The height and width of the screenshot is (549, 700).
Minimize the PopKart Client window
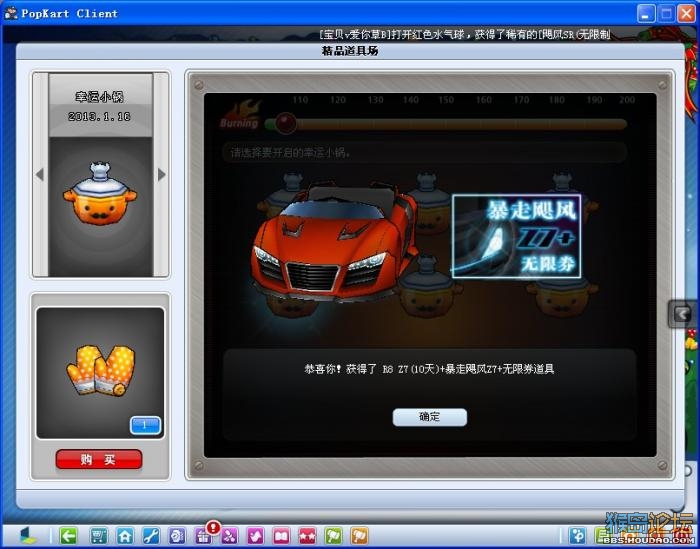coord(645,13)
